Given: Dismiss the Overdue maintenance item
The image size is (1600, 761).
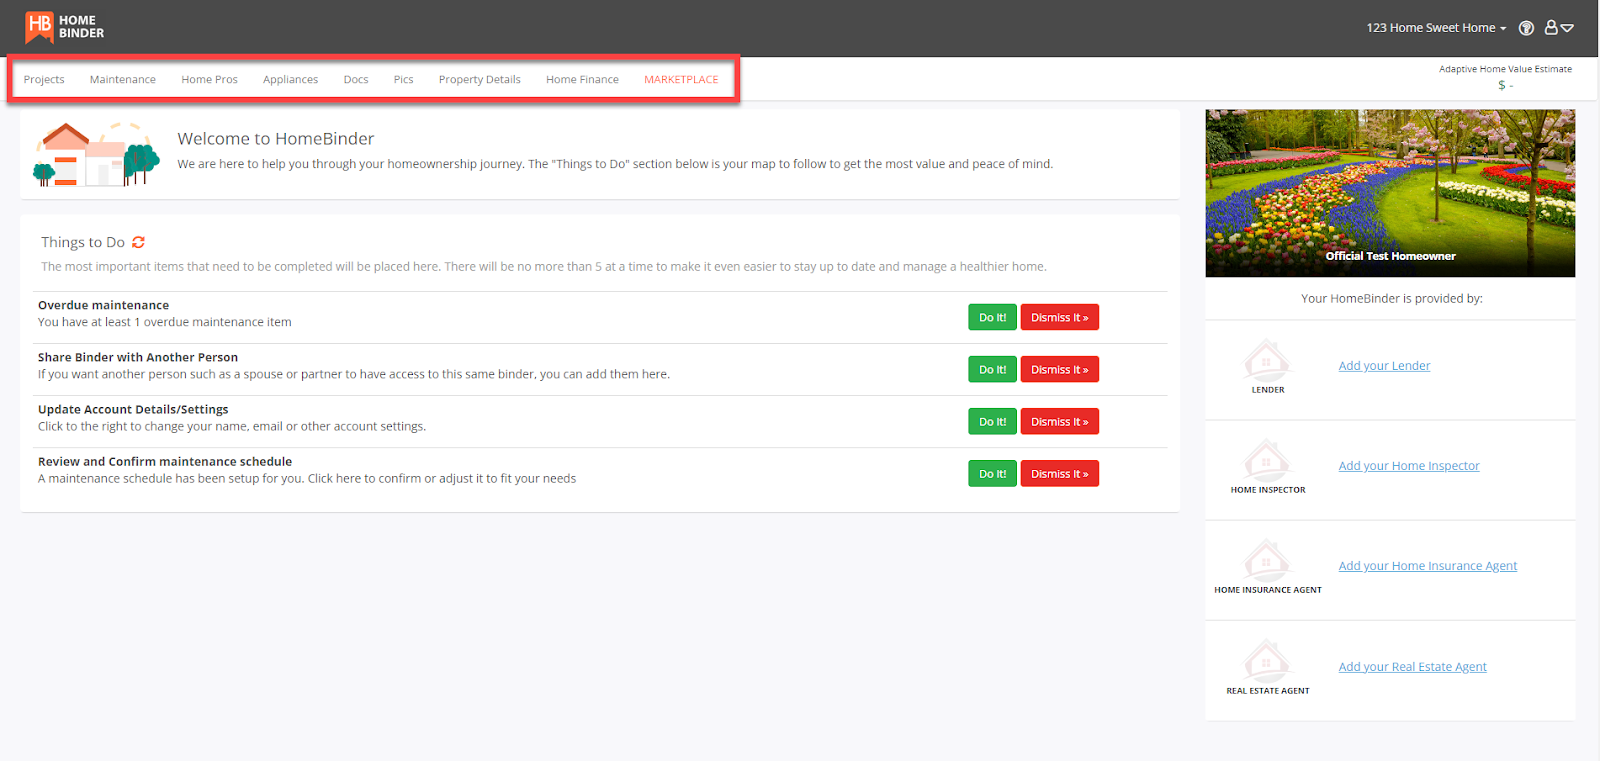Looking at the screenshot, I should [1059, 317].
